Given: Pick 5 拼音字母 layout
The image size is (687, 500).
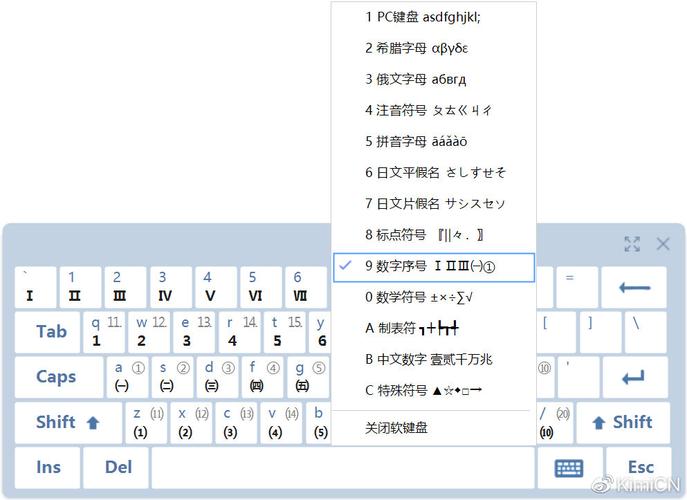Looking at the screenshot, I should 434,142.
